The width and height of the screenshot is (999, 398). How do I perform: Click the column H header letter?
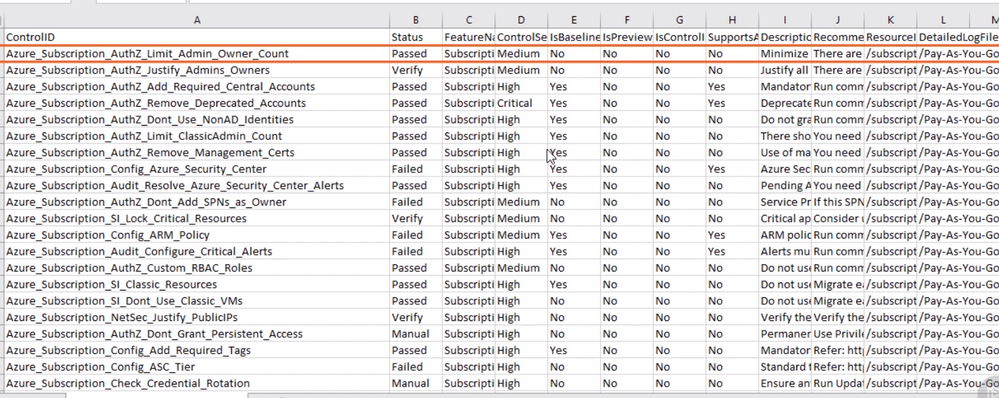(x=732, y=20)
